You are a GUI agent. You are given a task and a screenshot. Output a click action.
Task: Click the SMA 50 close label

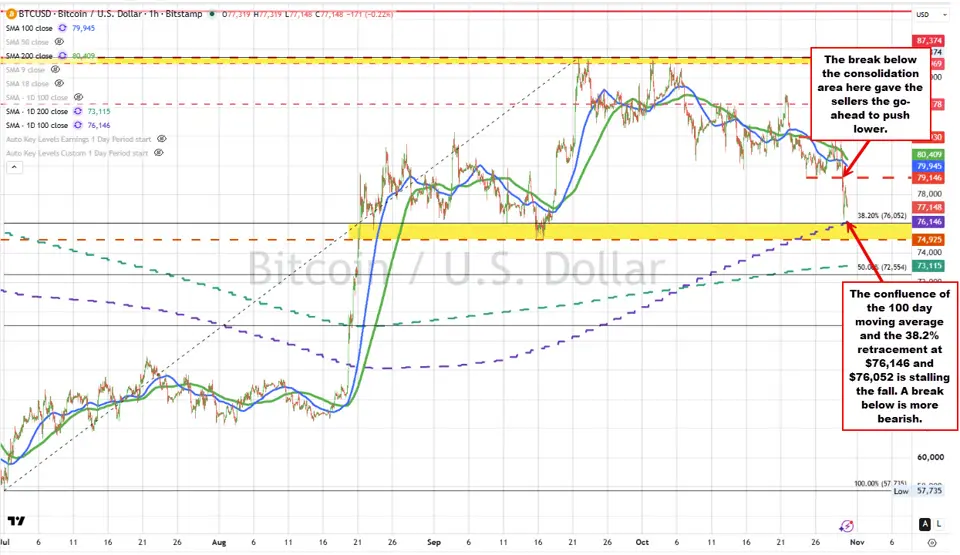[x=28, y=42]
